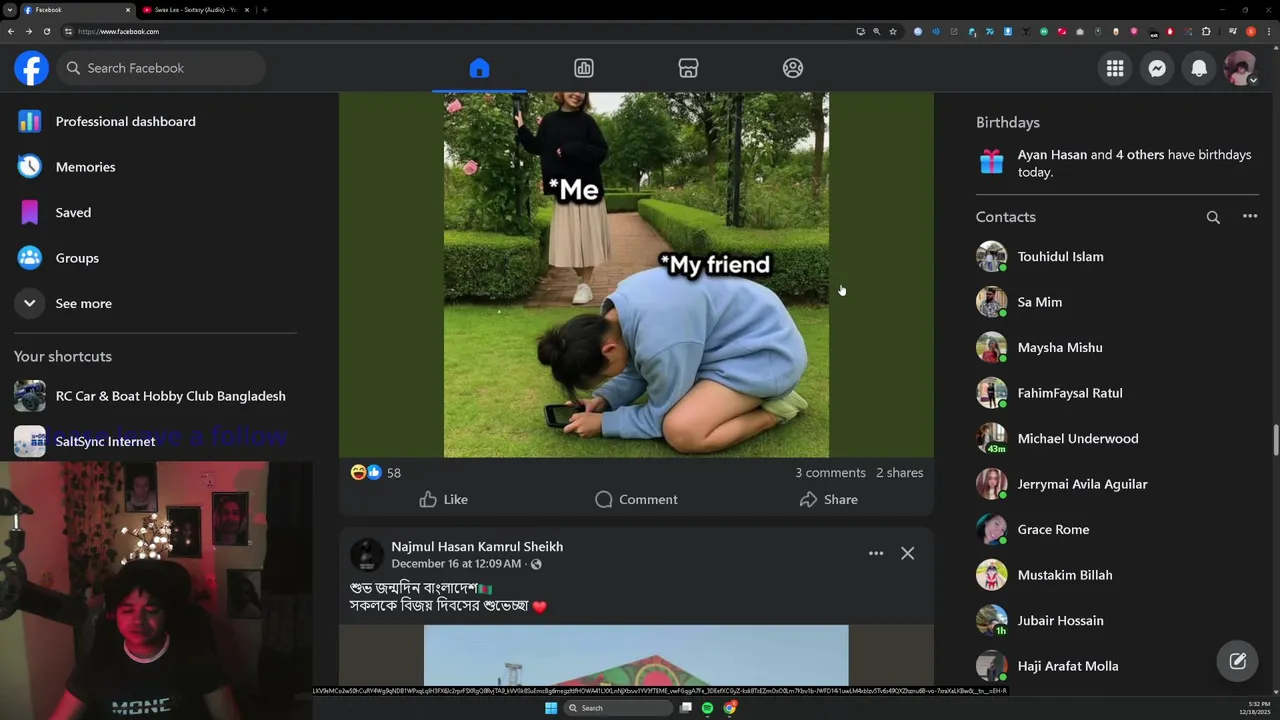This screenshot has height=720, width=1280.
Task: Open the birthdays notice for Ayan Hasan
Action: 1117,163
